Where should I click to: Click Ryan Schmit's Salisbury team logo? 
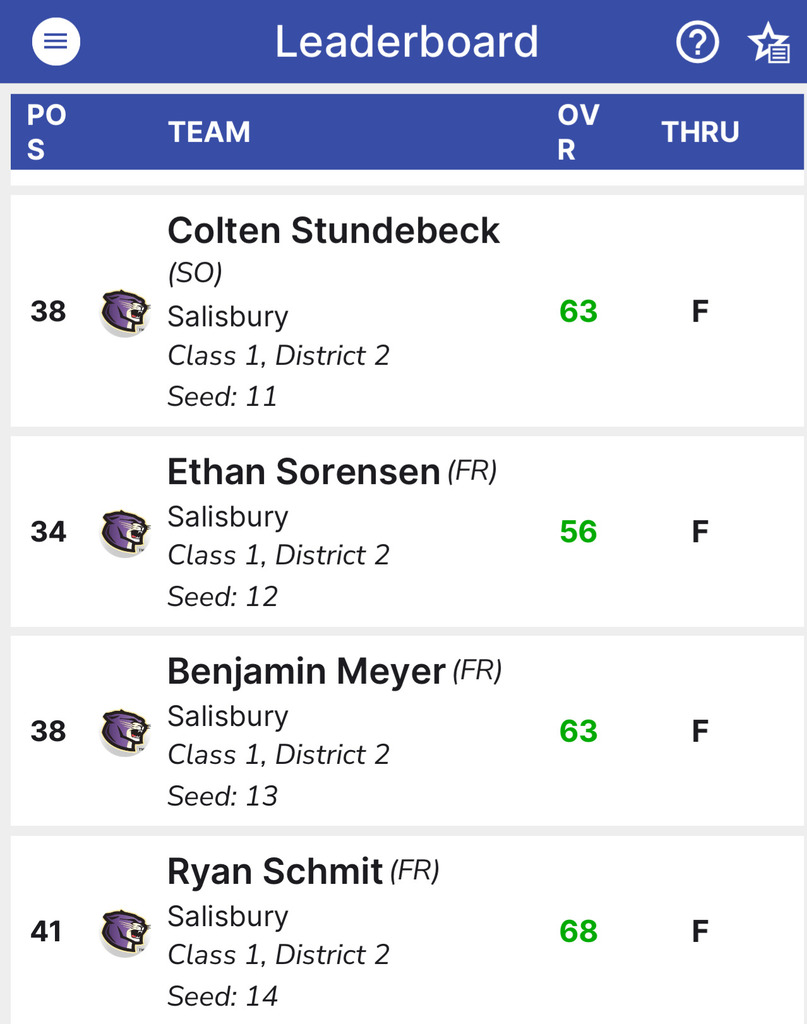tap(125, 931)
